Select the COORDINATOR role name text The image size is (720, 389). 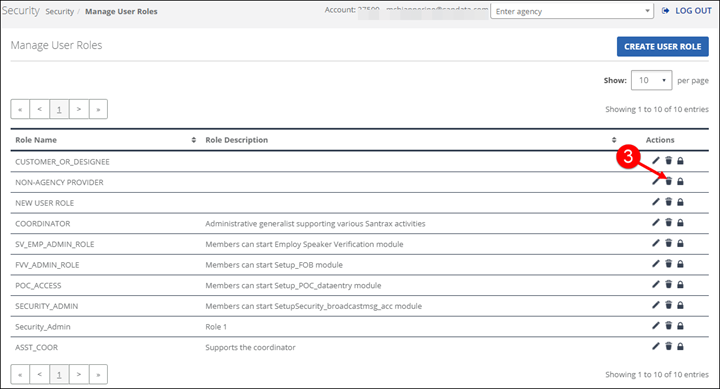[43, 224]
